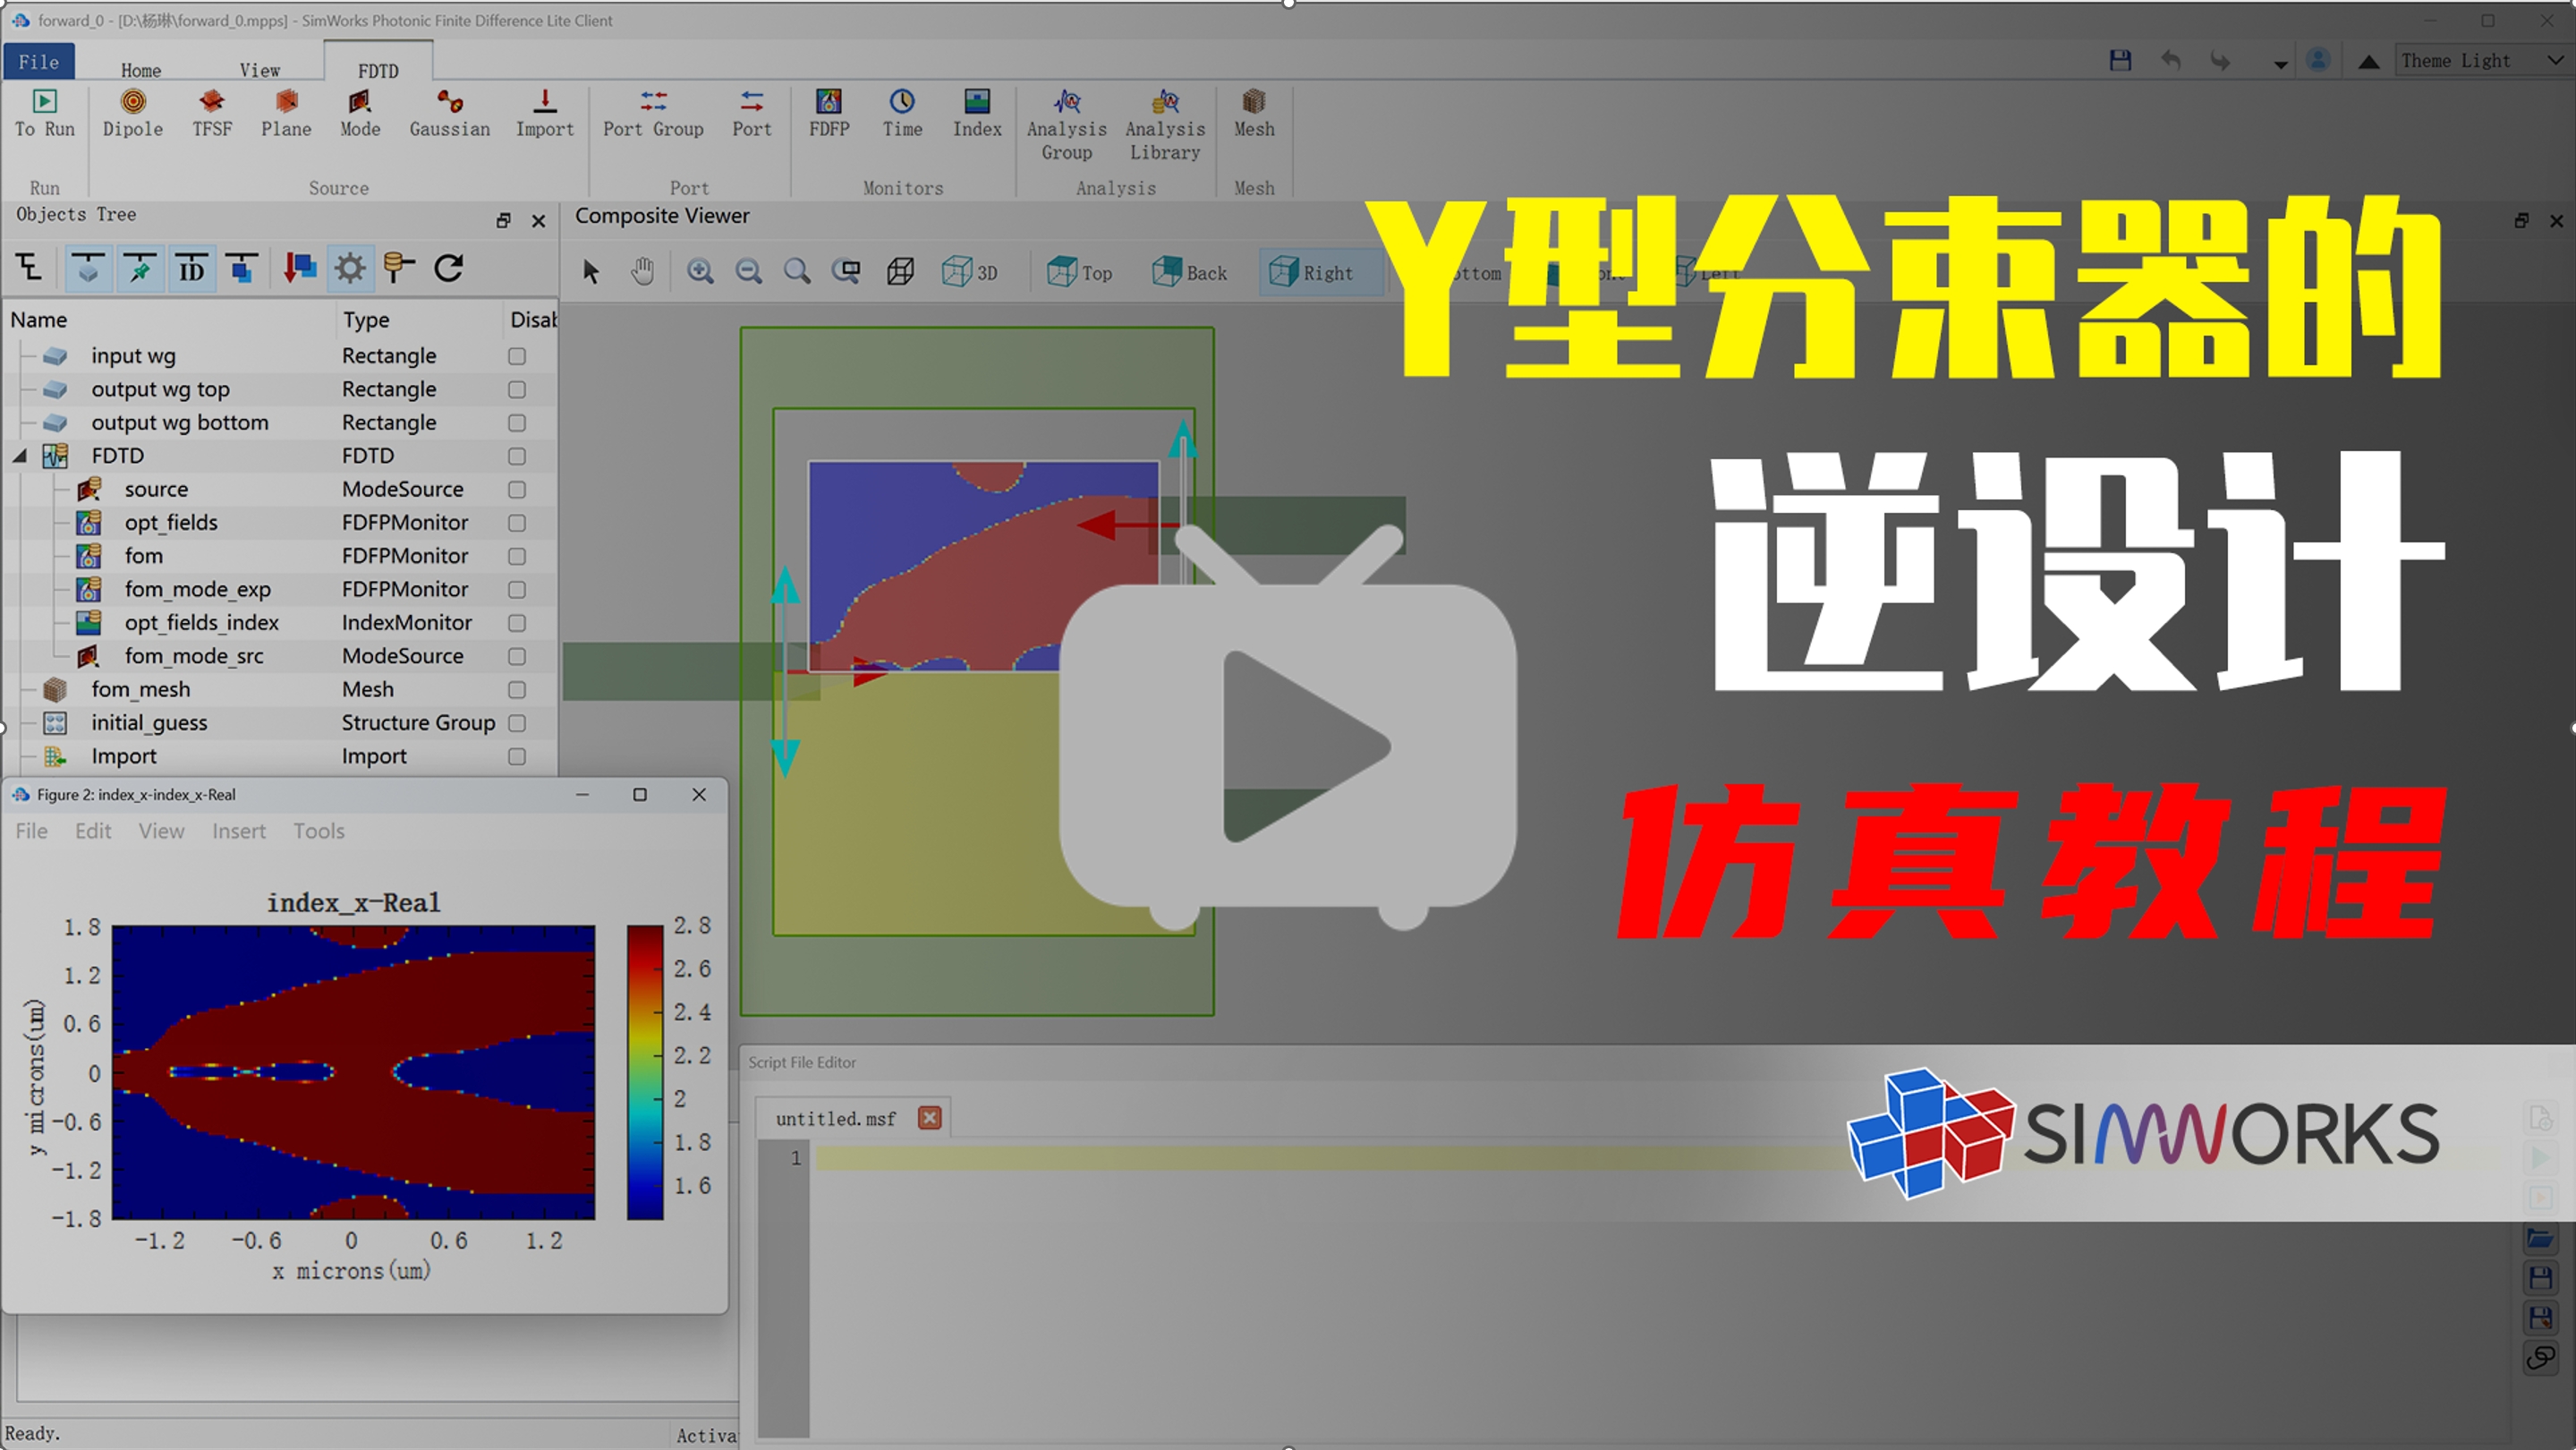Screen dimensions: 2576x1450
Task: Click the Name column header
Action: (168, 320)
